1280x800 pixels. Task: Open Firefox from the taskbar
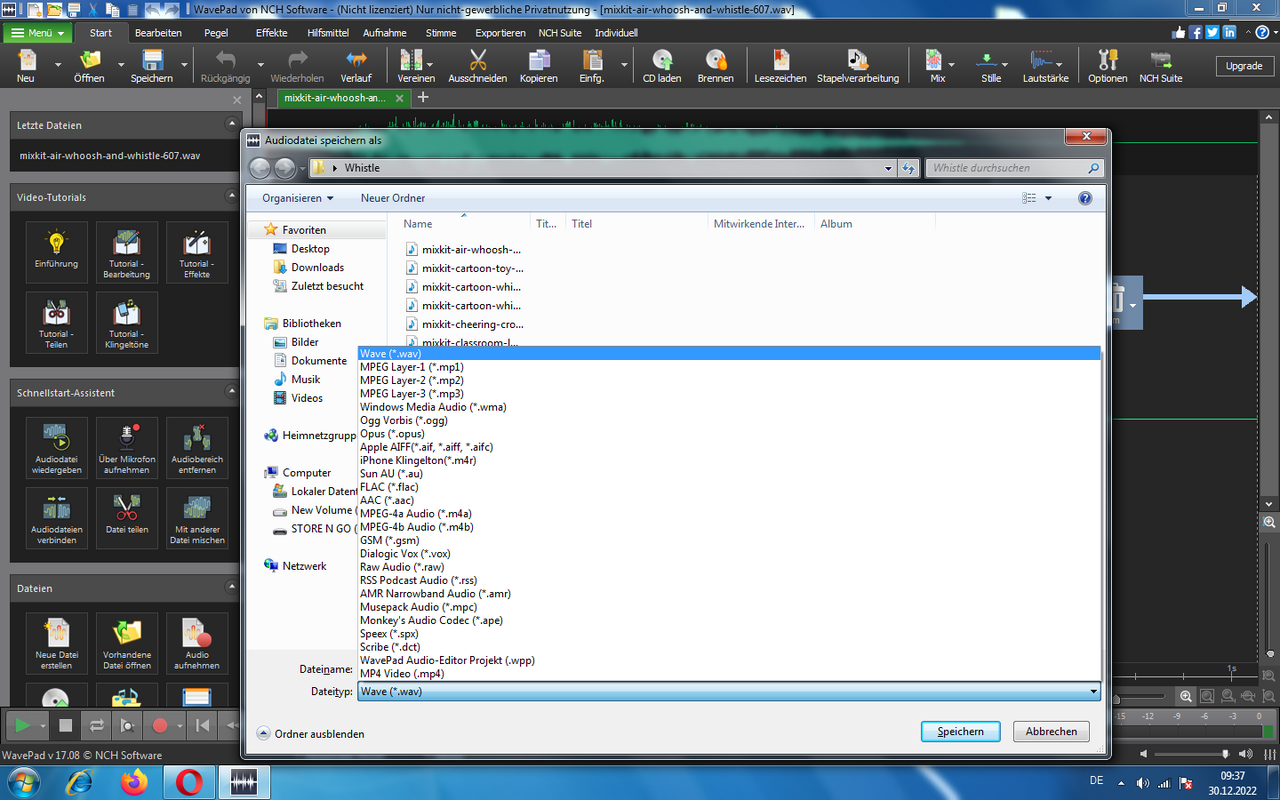(x=132, y=781)
